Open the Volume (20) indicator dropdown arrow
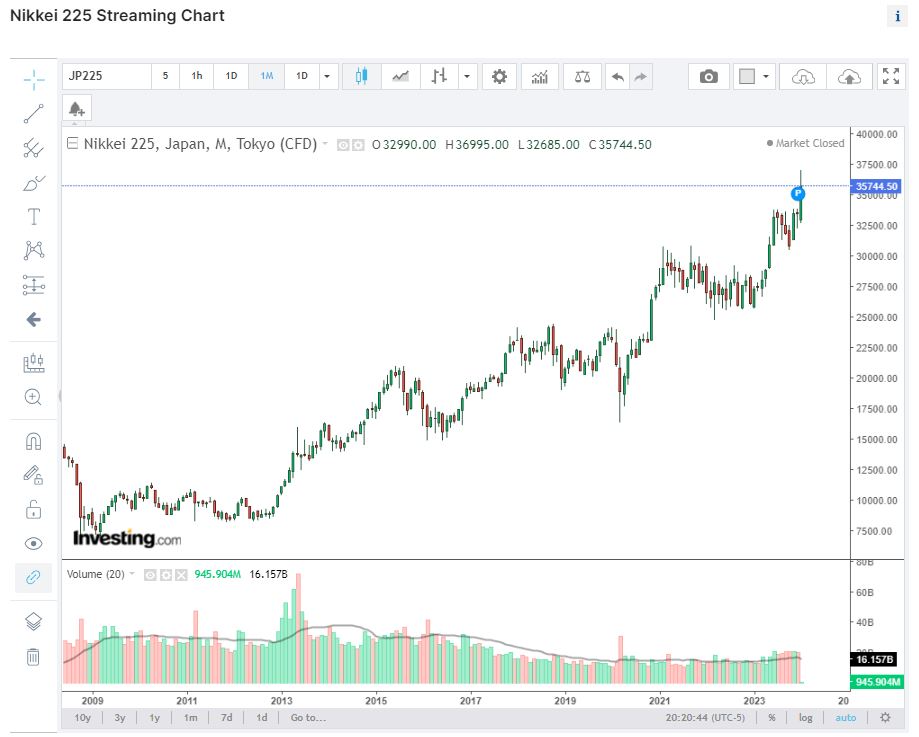The width and height of the screenshot is (919, 737). pos(132,574)
